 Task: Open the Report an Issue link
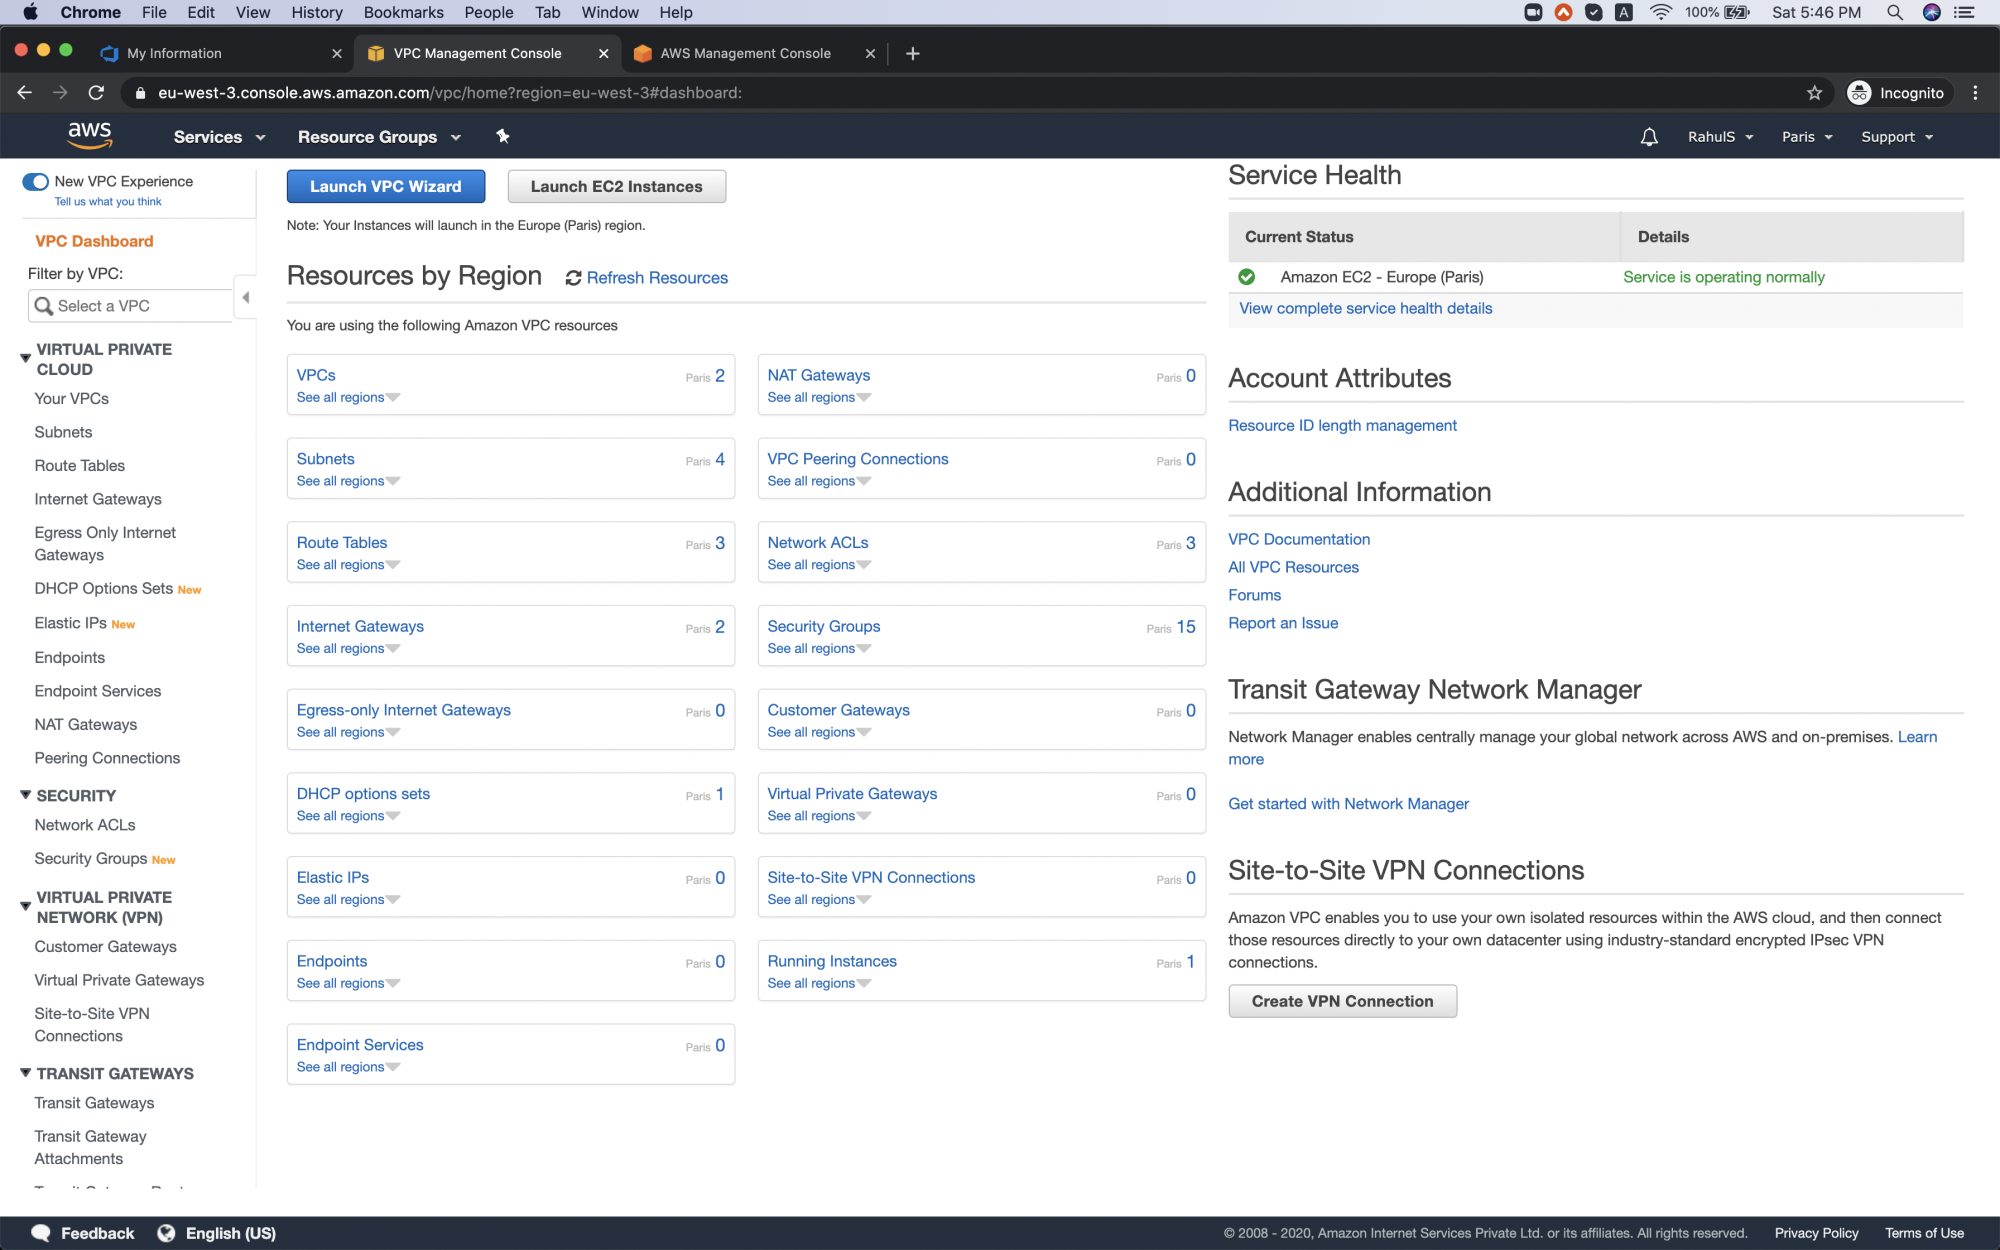pyautogui.click(x=1283, y=622)
